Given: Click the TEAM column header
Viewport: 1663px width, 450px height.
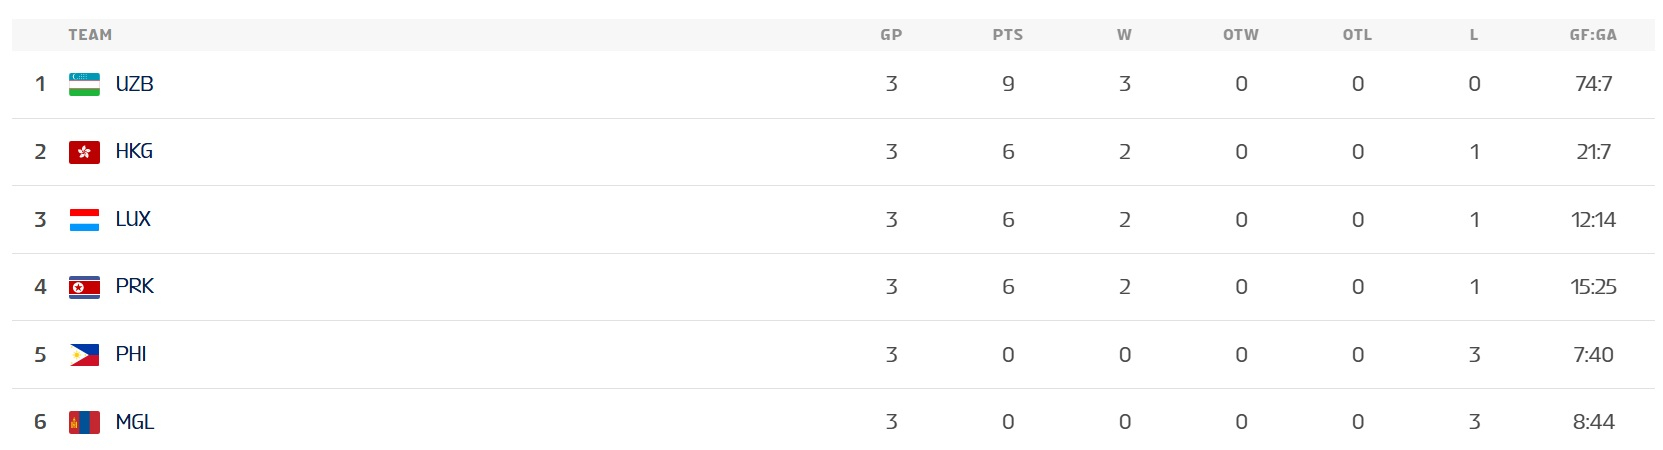Looking at the screenshot, I should click(x=90, y=35).
